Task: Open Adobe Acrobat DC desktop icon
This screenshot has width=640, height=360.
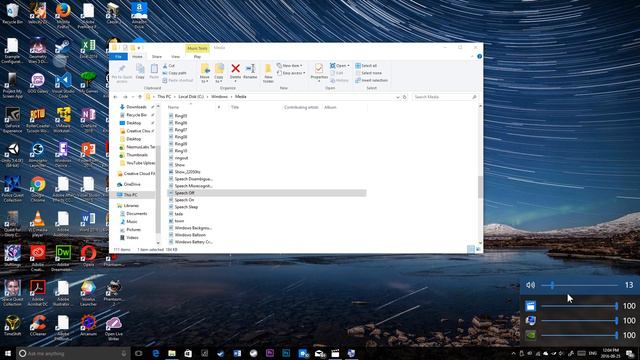Action: (x=38, y=293)
